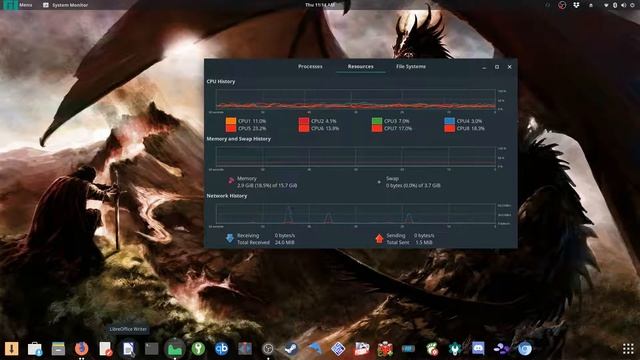This screenshot has width=640, height=360.
Task: Open the green key password manager icon
Action: (x=198, y=349)
